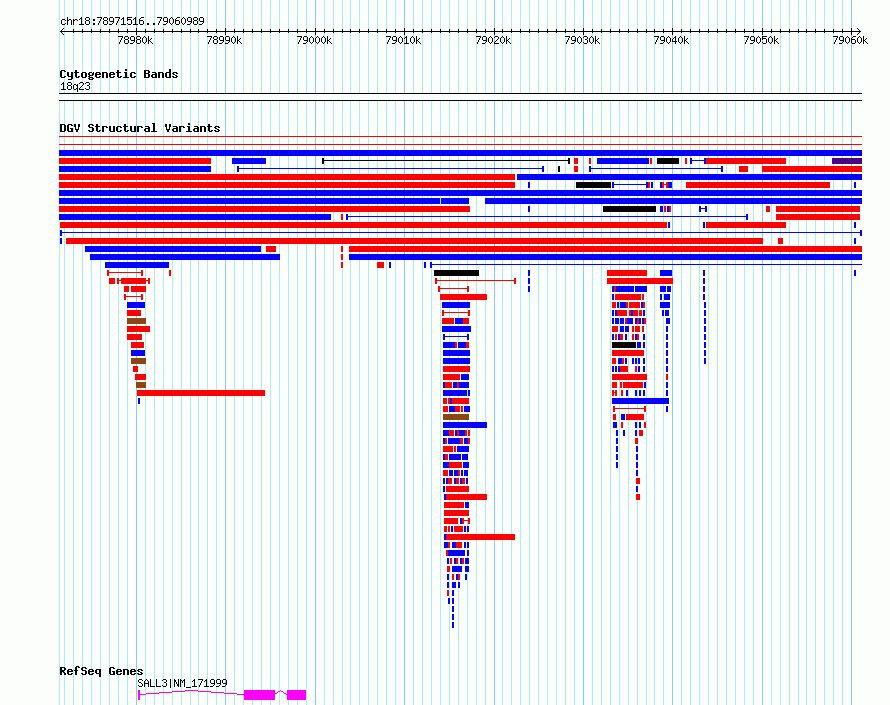Viewport: 890px width, 705px height.
Task: Select the purple variant bar near 79060k
Action: (847, 161)
